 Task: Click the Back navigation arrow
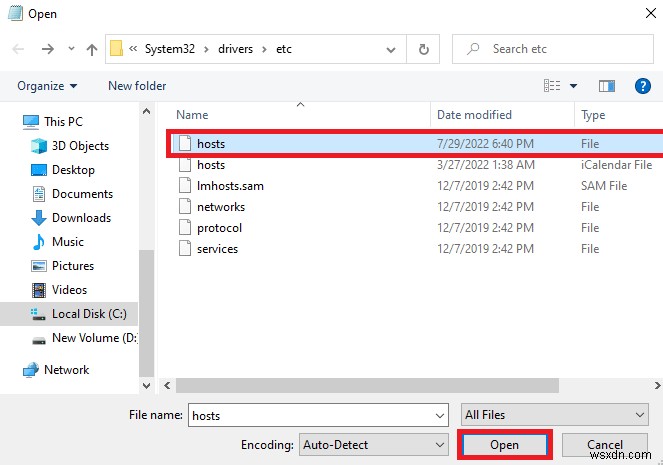click(19, 48)
